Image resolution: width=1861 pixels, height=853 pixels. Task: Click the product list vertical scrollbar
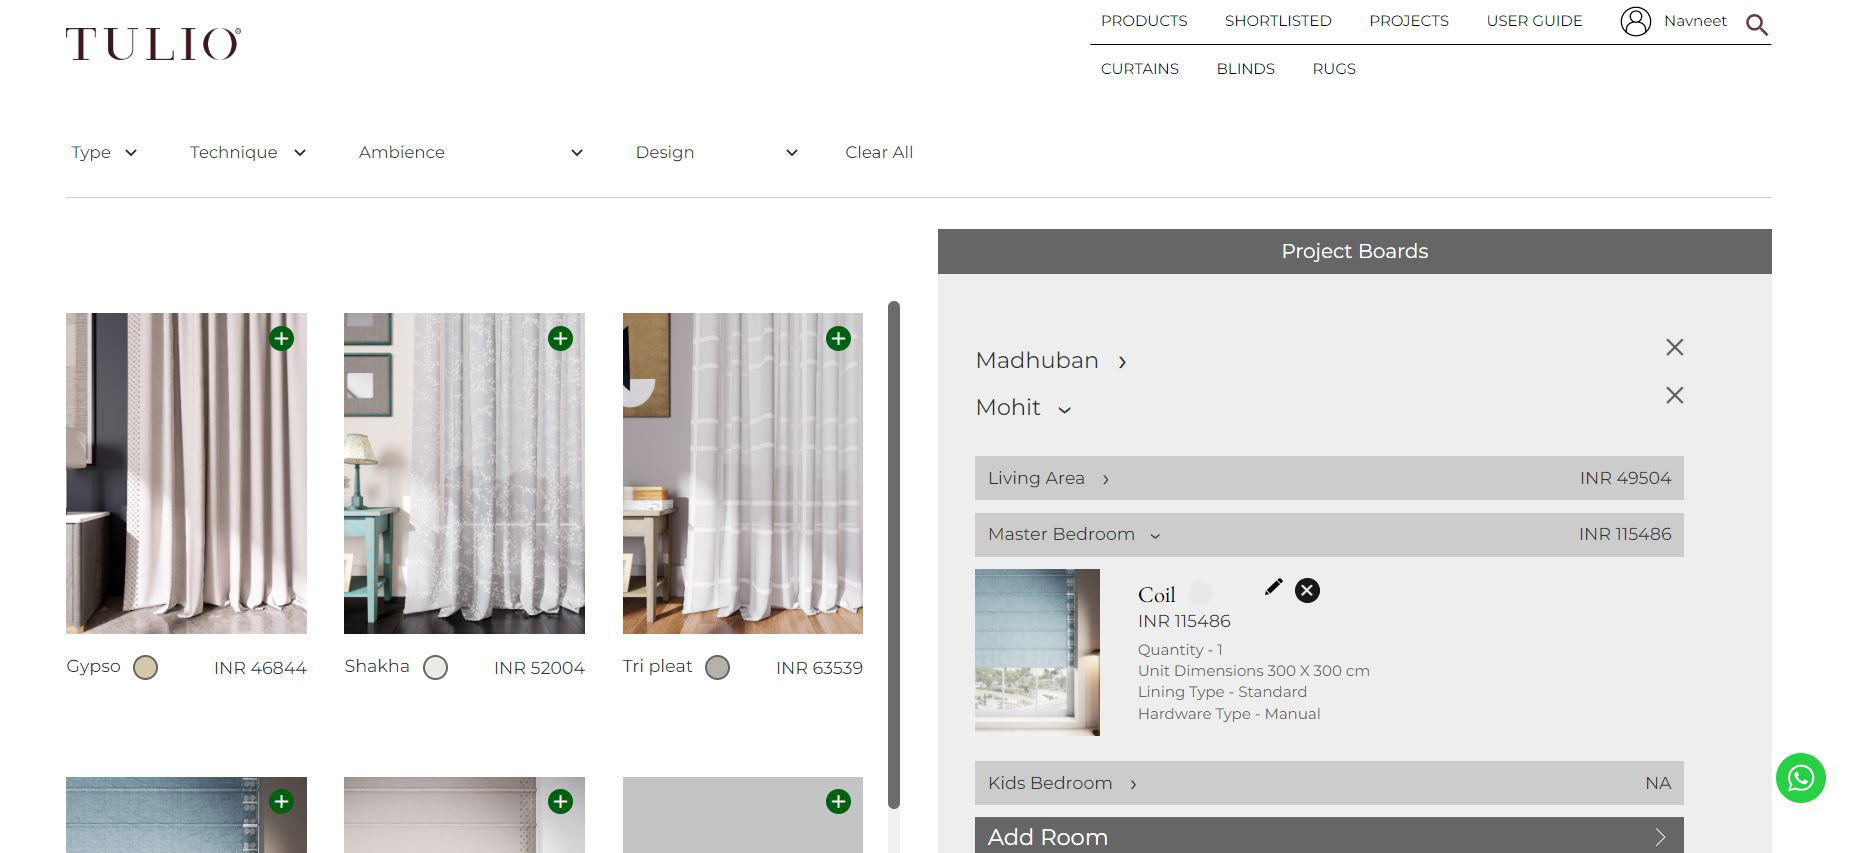click(x=894, y=555)
